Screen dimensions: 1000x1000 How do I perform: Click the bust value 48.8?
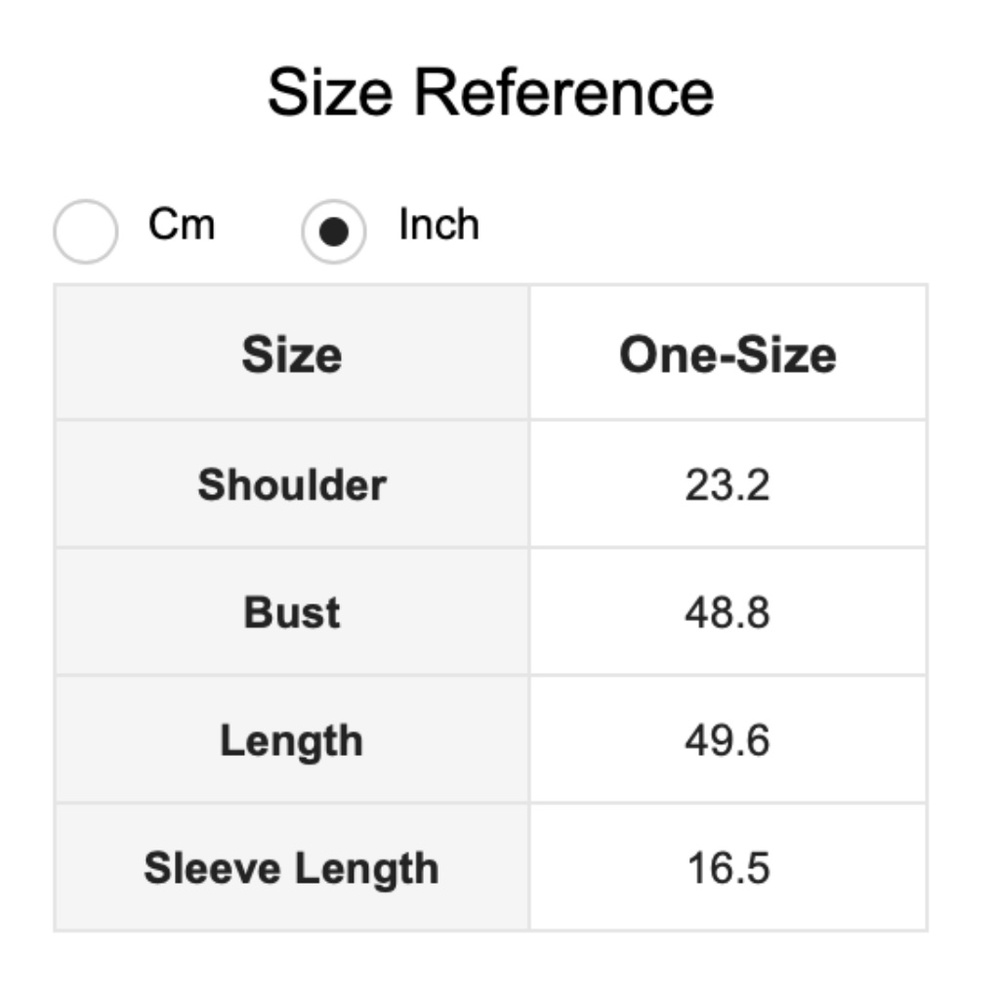728,613
